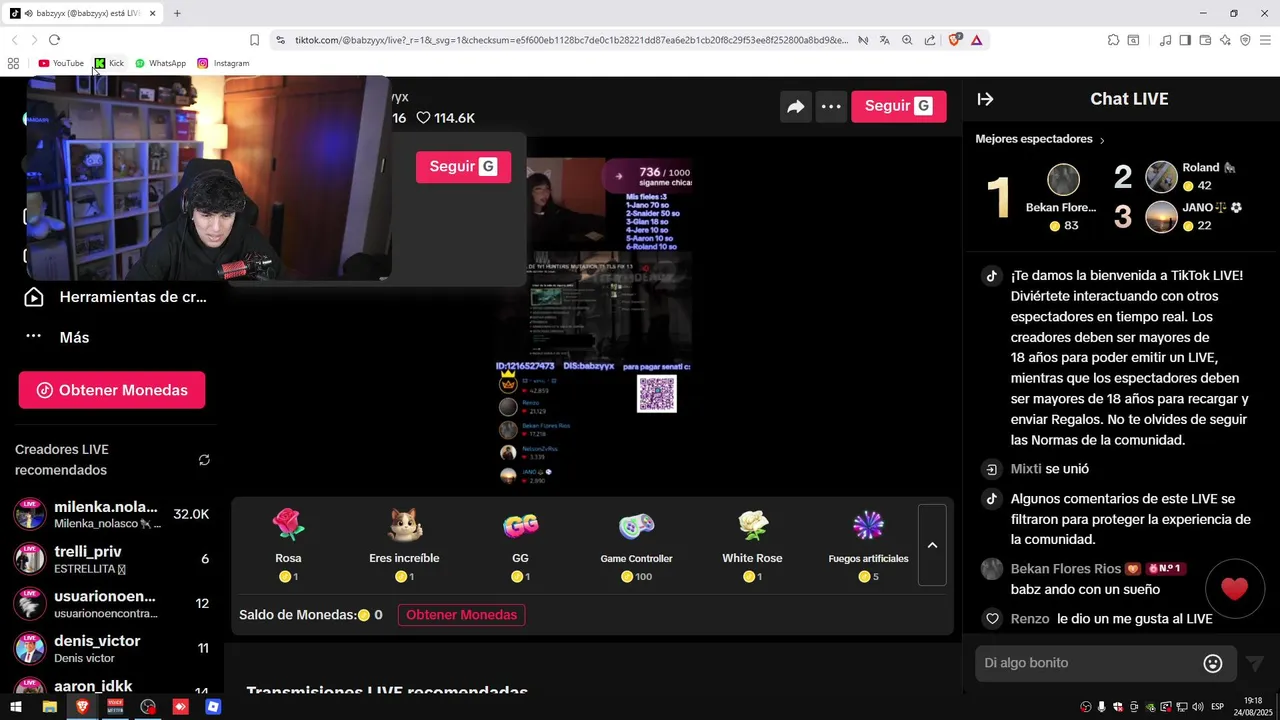Open usuarionoen... live stream
This screenshot has width=1280, height=720.
tap(112, 604)
